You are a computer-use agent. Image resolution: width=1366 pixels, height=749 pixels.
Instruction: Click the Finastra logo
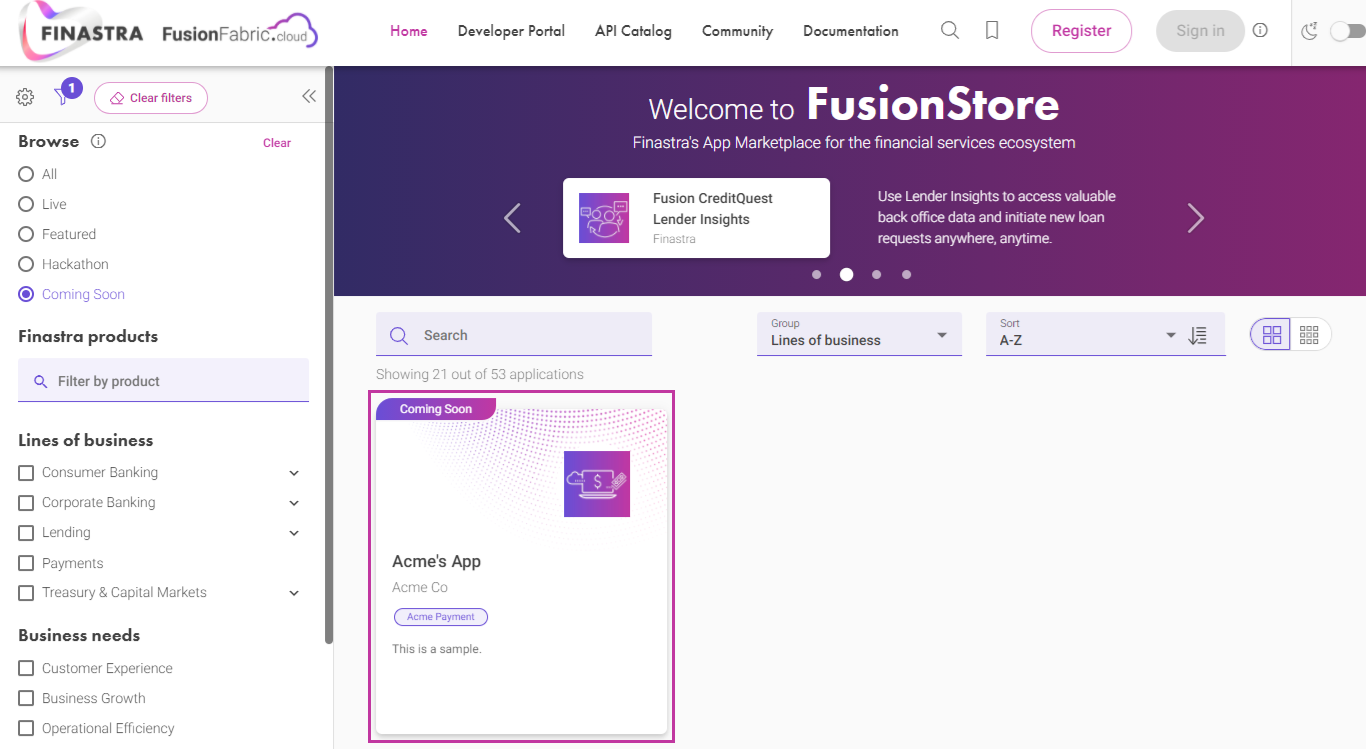(81, 32)
